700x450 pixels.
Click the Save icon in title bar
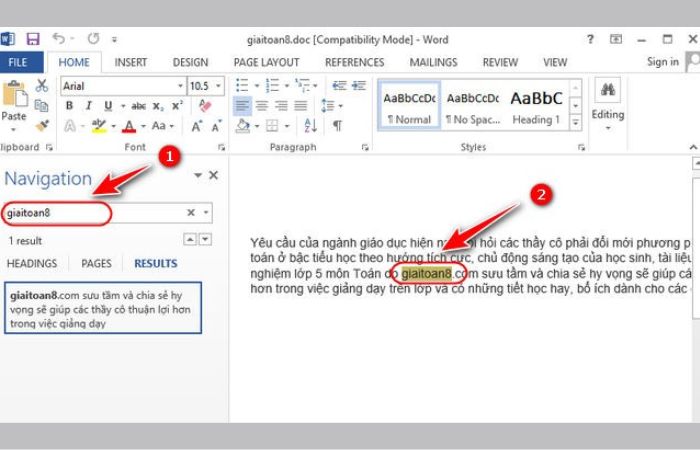click(x=33, y=39)
